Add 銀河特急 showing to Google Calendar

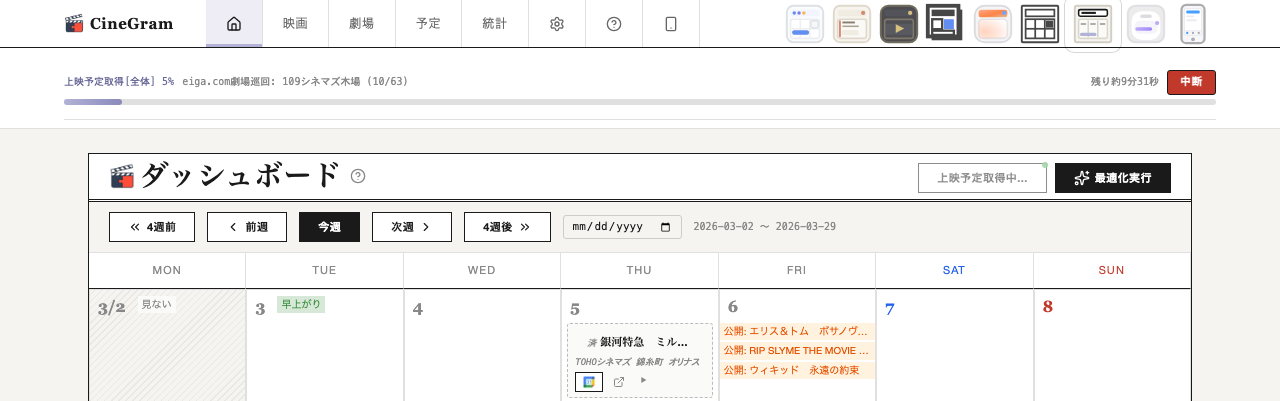(589, 382)
